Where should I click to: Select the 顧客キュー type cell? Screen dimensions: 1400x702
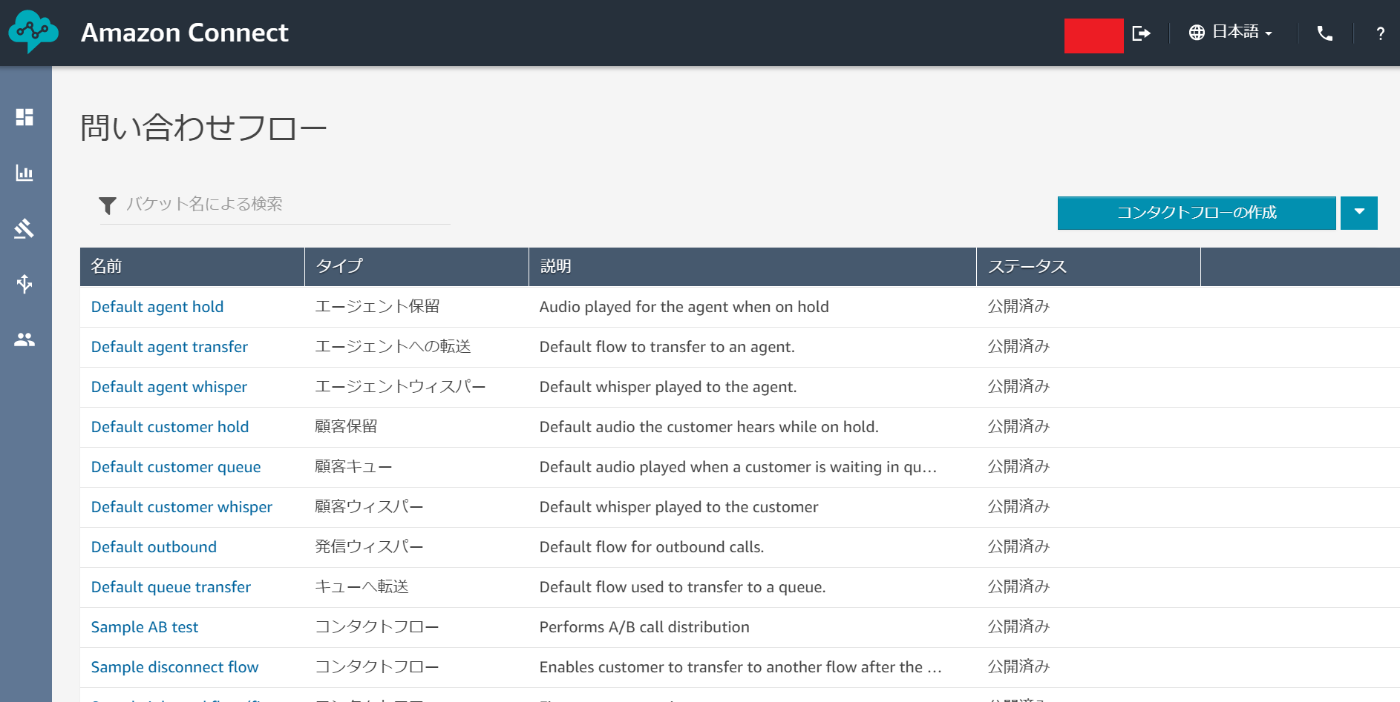pos(354,467)
